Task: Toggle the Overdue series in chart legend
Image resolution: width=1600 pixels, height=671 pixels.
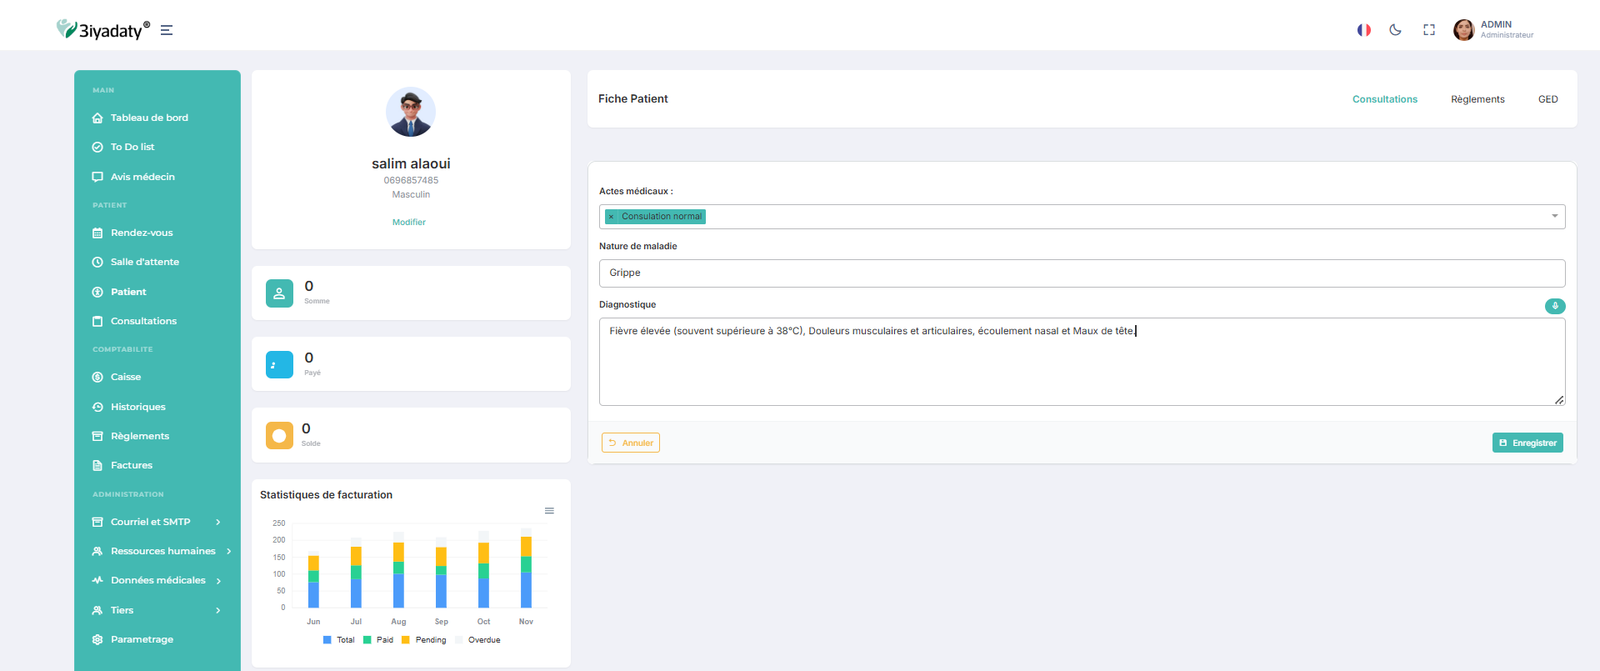Action: point(478,640)
